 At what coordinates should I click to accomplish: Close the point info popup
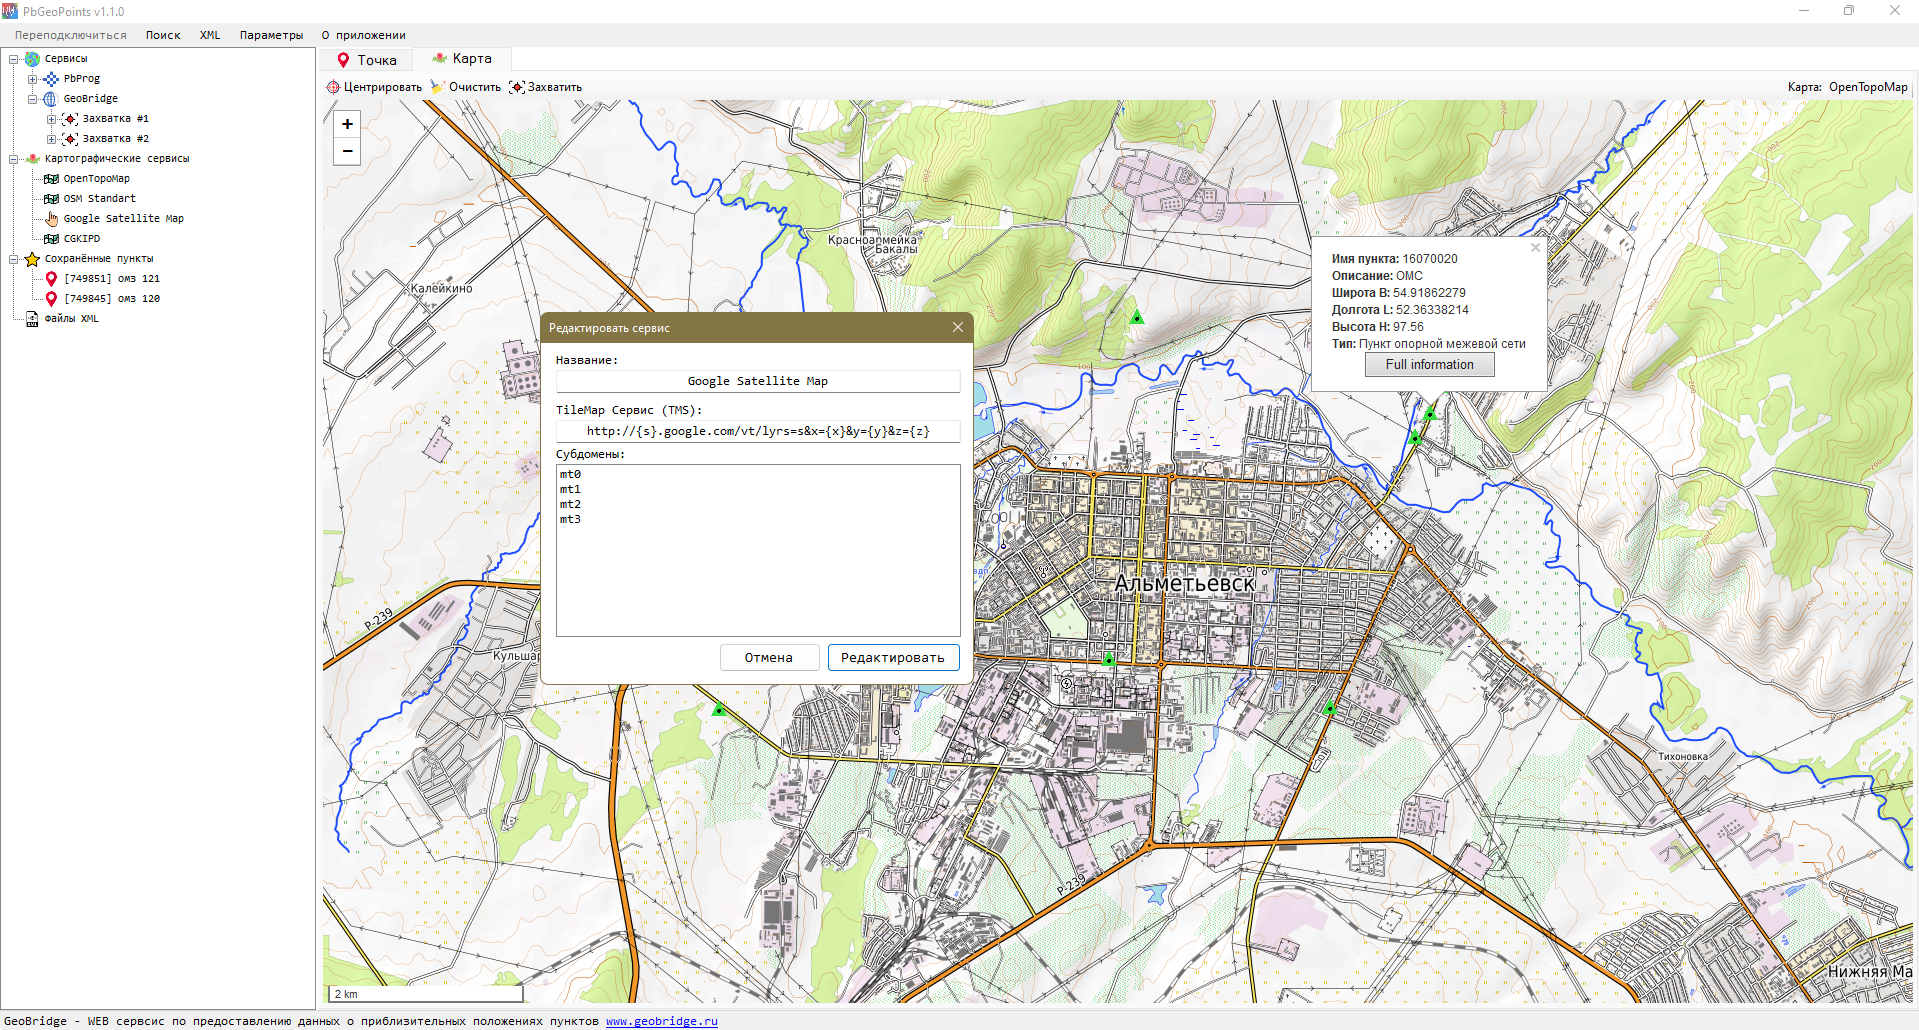point(1535,248)
